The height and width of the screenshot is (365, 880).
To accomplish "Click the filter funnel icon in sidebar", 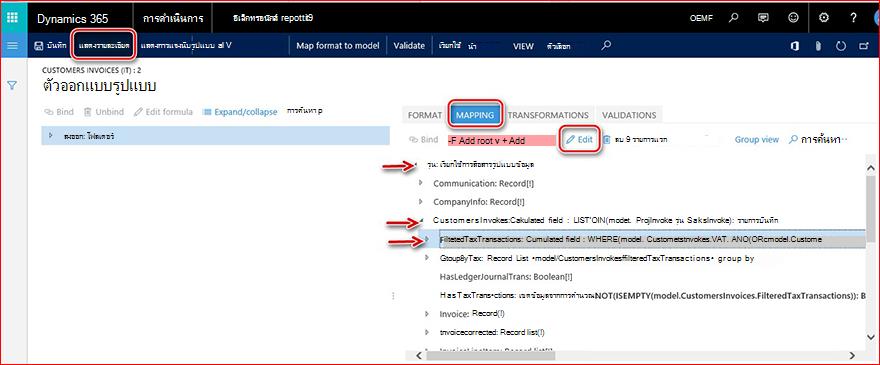I will [x=12, y=85].
